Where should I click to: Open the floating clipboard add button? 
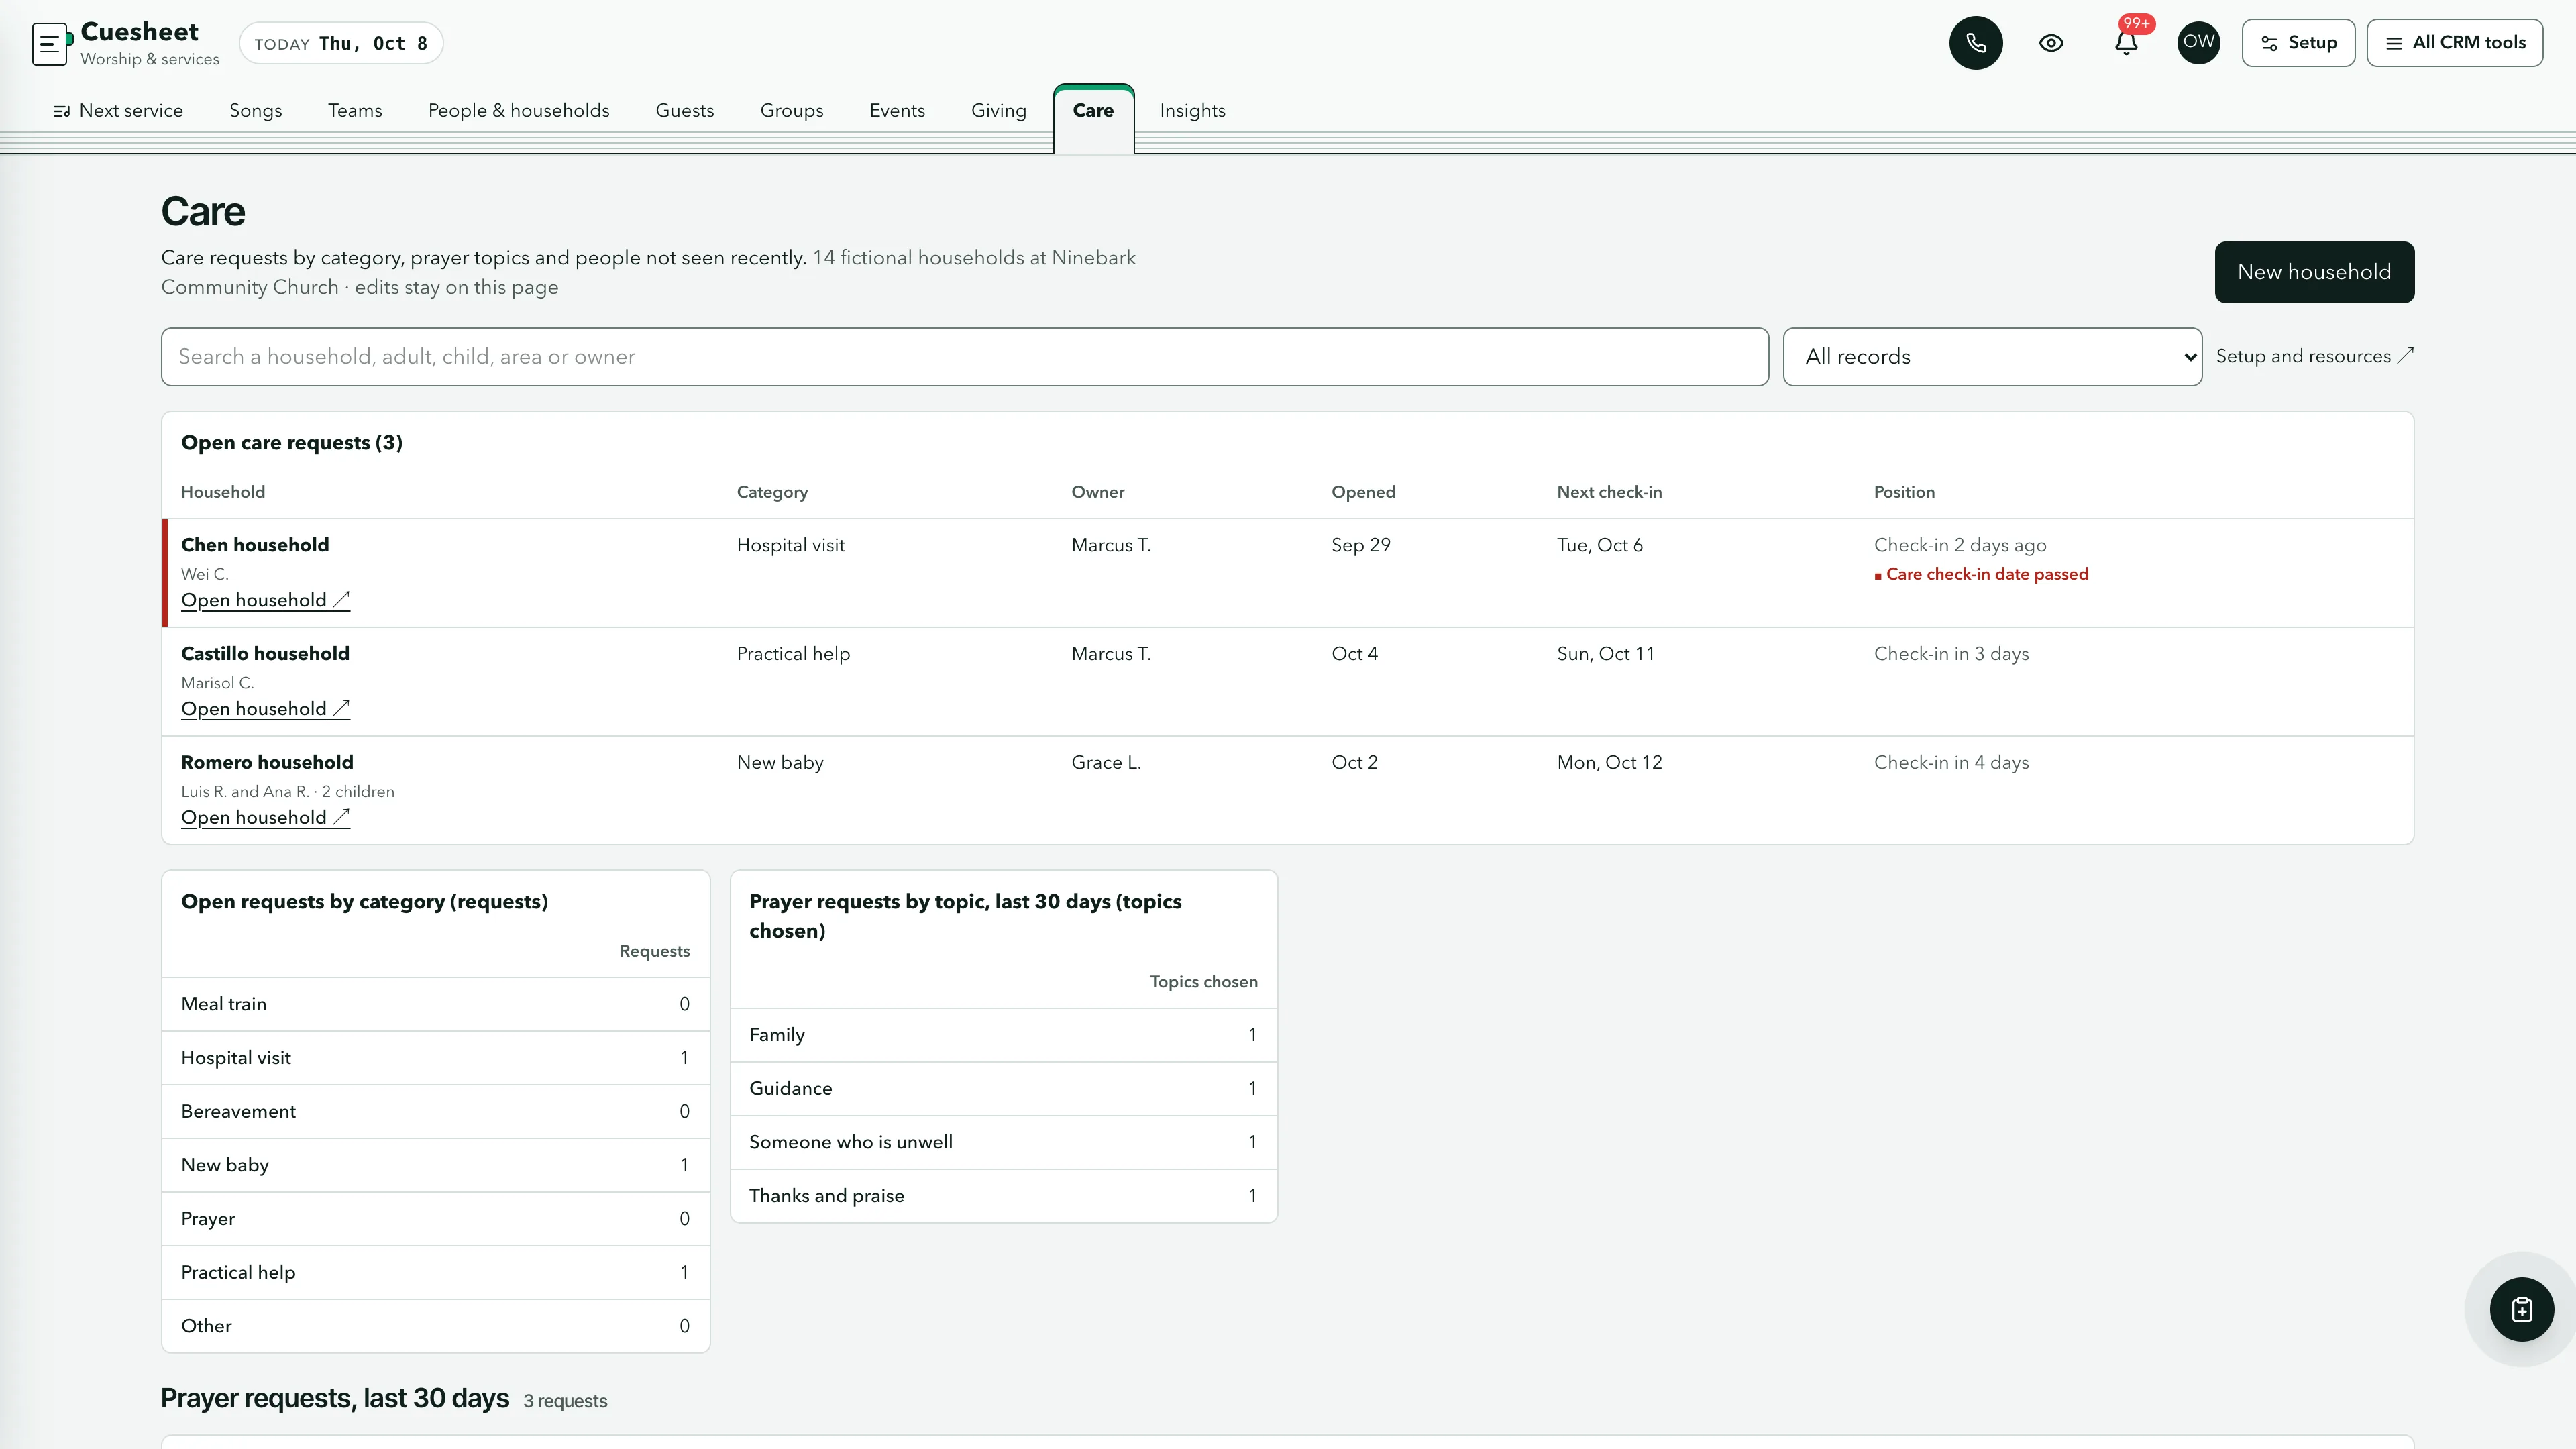point(2521,1309)
